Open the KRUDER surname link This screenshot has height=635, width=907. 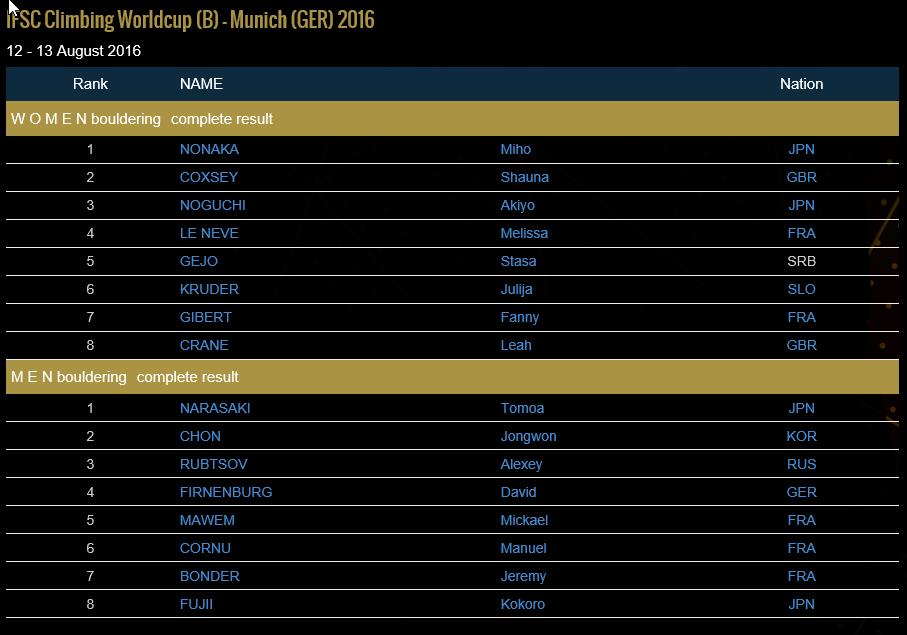point(209,289)
